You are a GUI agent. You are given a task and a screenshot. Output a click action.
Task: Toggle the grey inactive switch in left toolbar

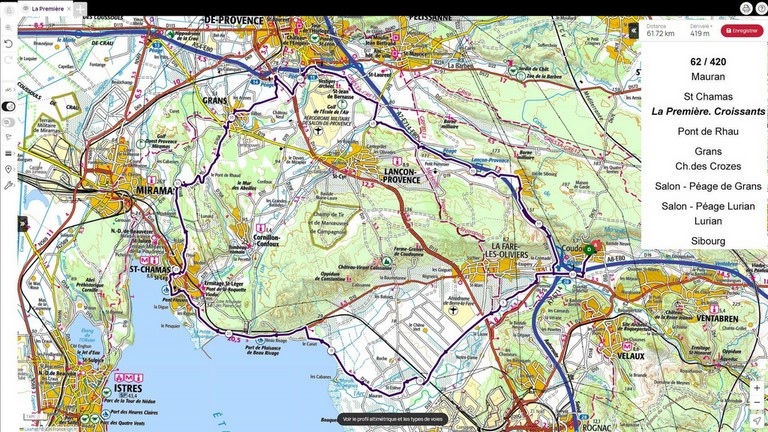point(8,121)
